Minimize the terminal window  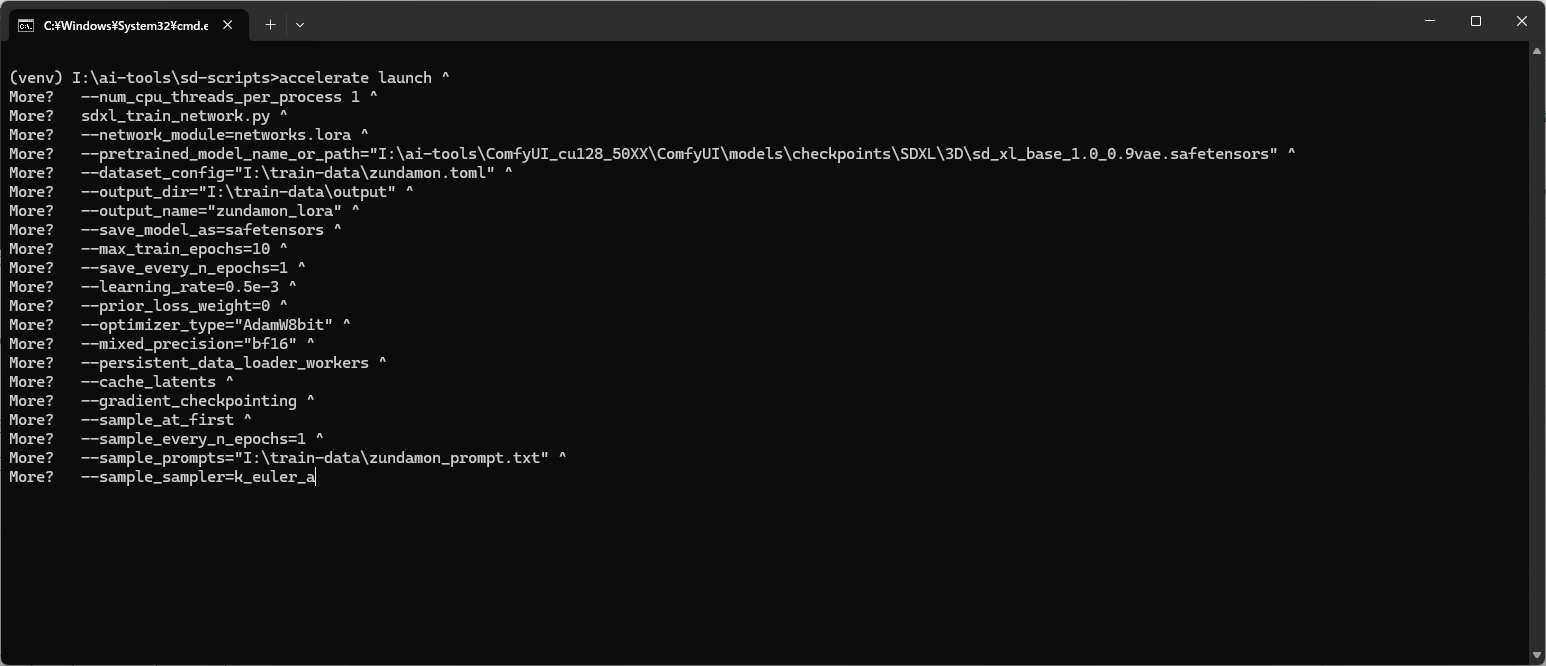coord(1429,21)
